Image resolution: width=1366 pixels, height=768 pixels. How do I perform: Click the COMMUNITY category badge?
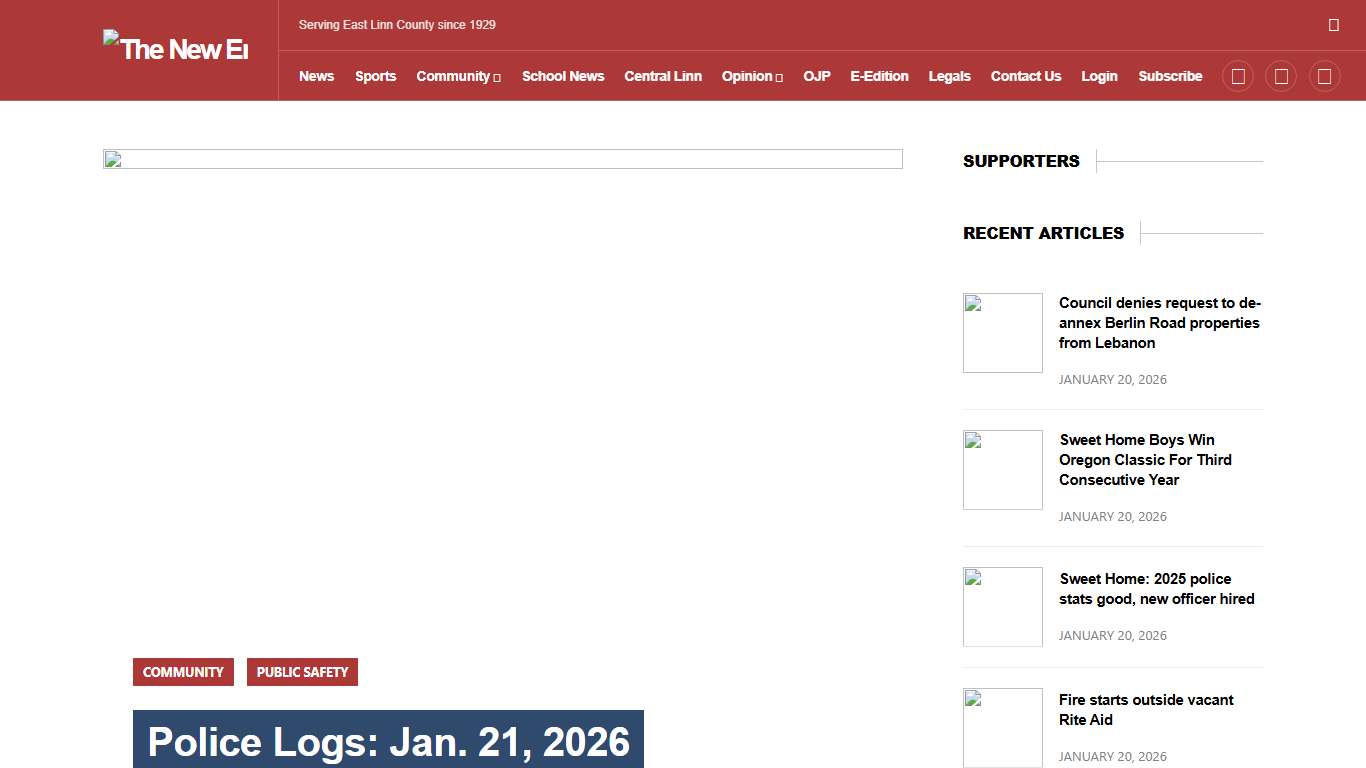[x=183, y=672]
